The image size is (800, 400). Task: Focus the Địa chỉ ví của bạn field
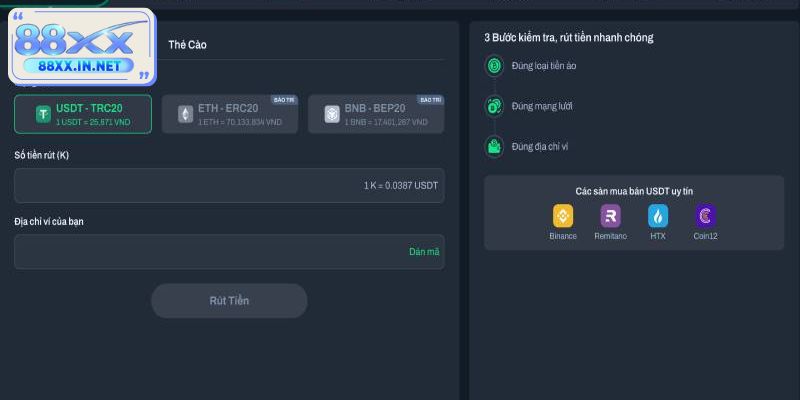tap(229, 252)
